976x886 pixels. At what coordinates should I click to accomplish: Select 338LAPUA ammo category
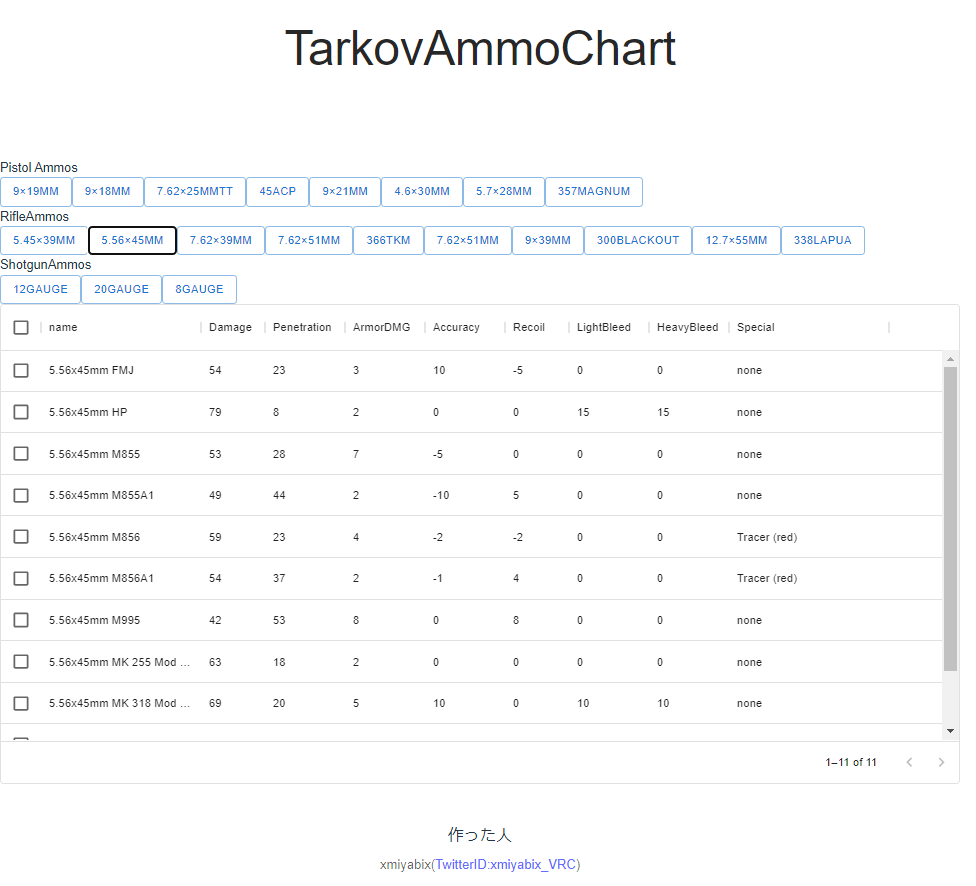823,240
